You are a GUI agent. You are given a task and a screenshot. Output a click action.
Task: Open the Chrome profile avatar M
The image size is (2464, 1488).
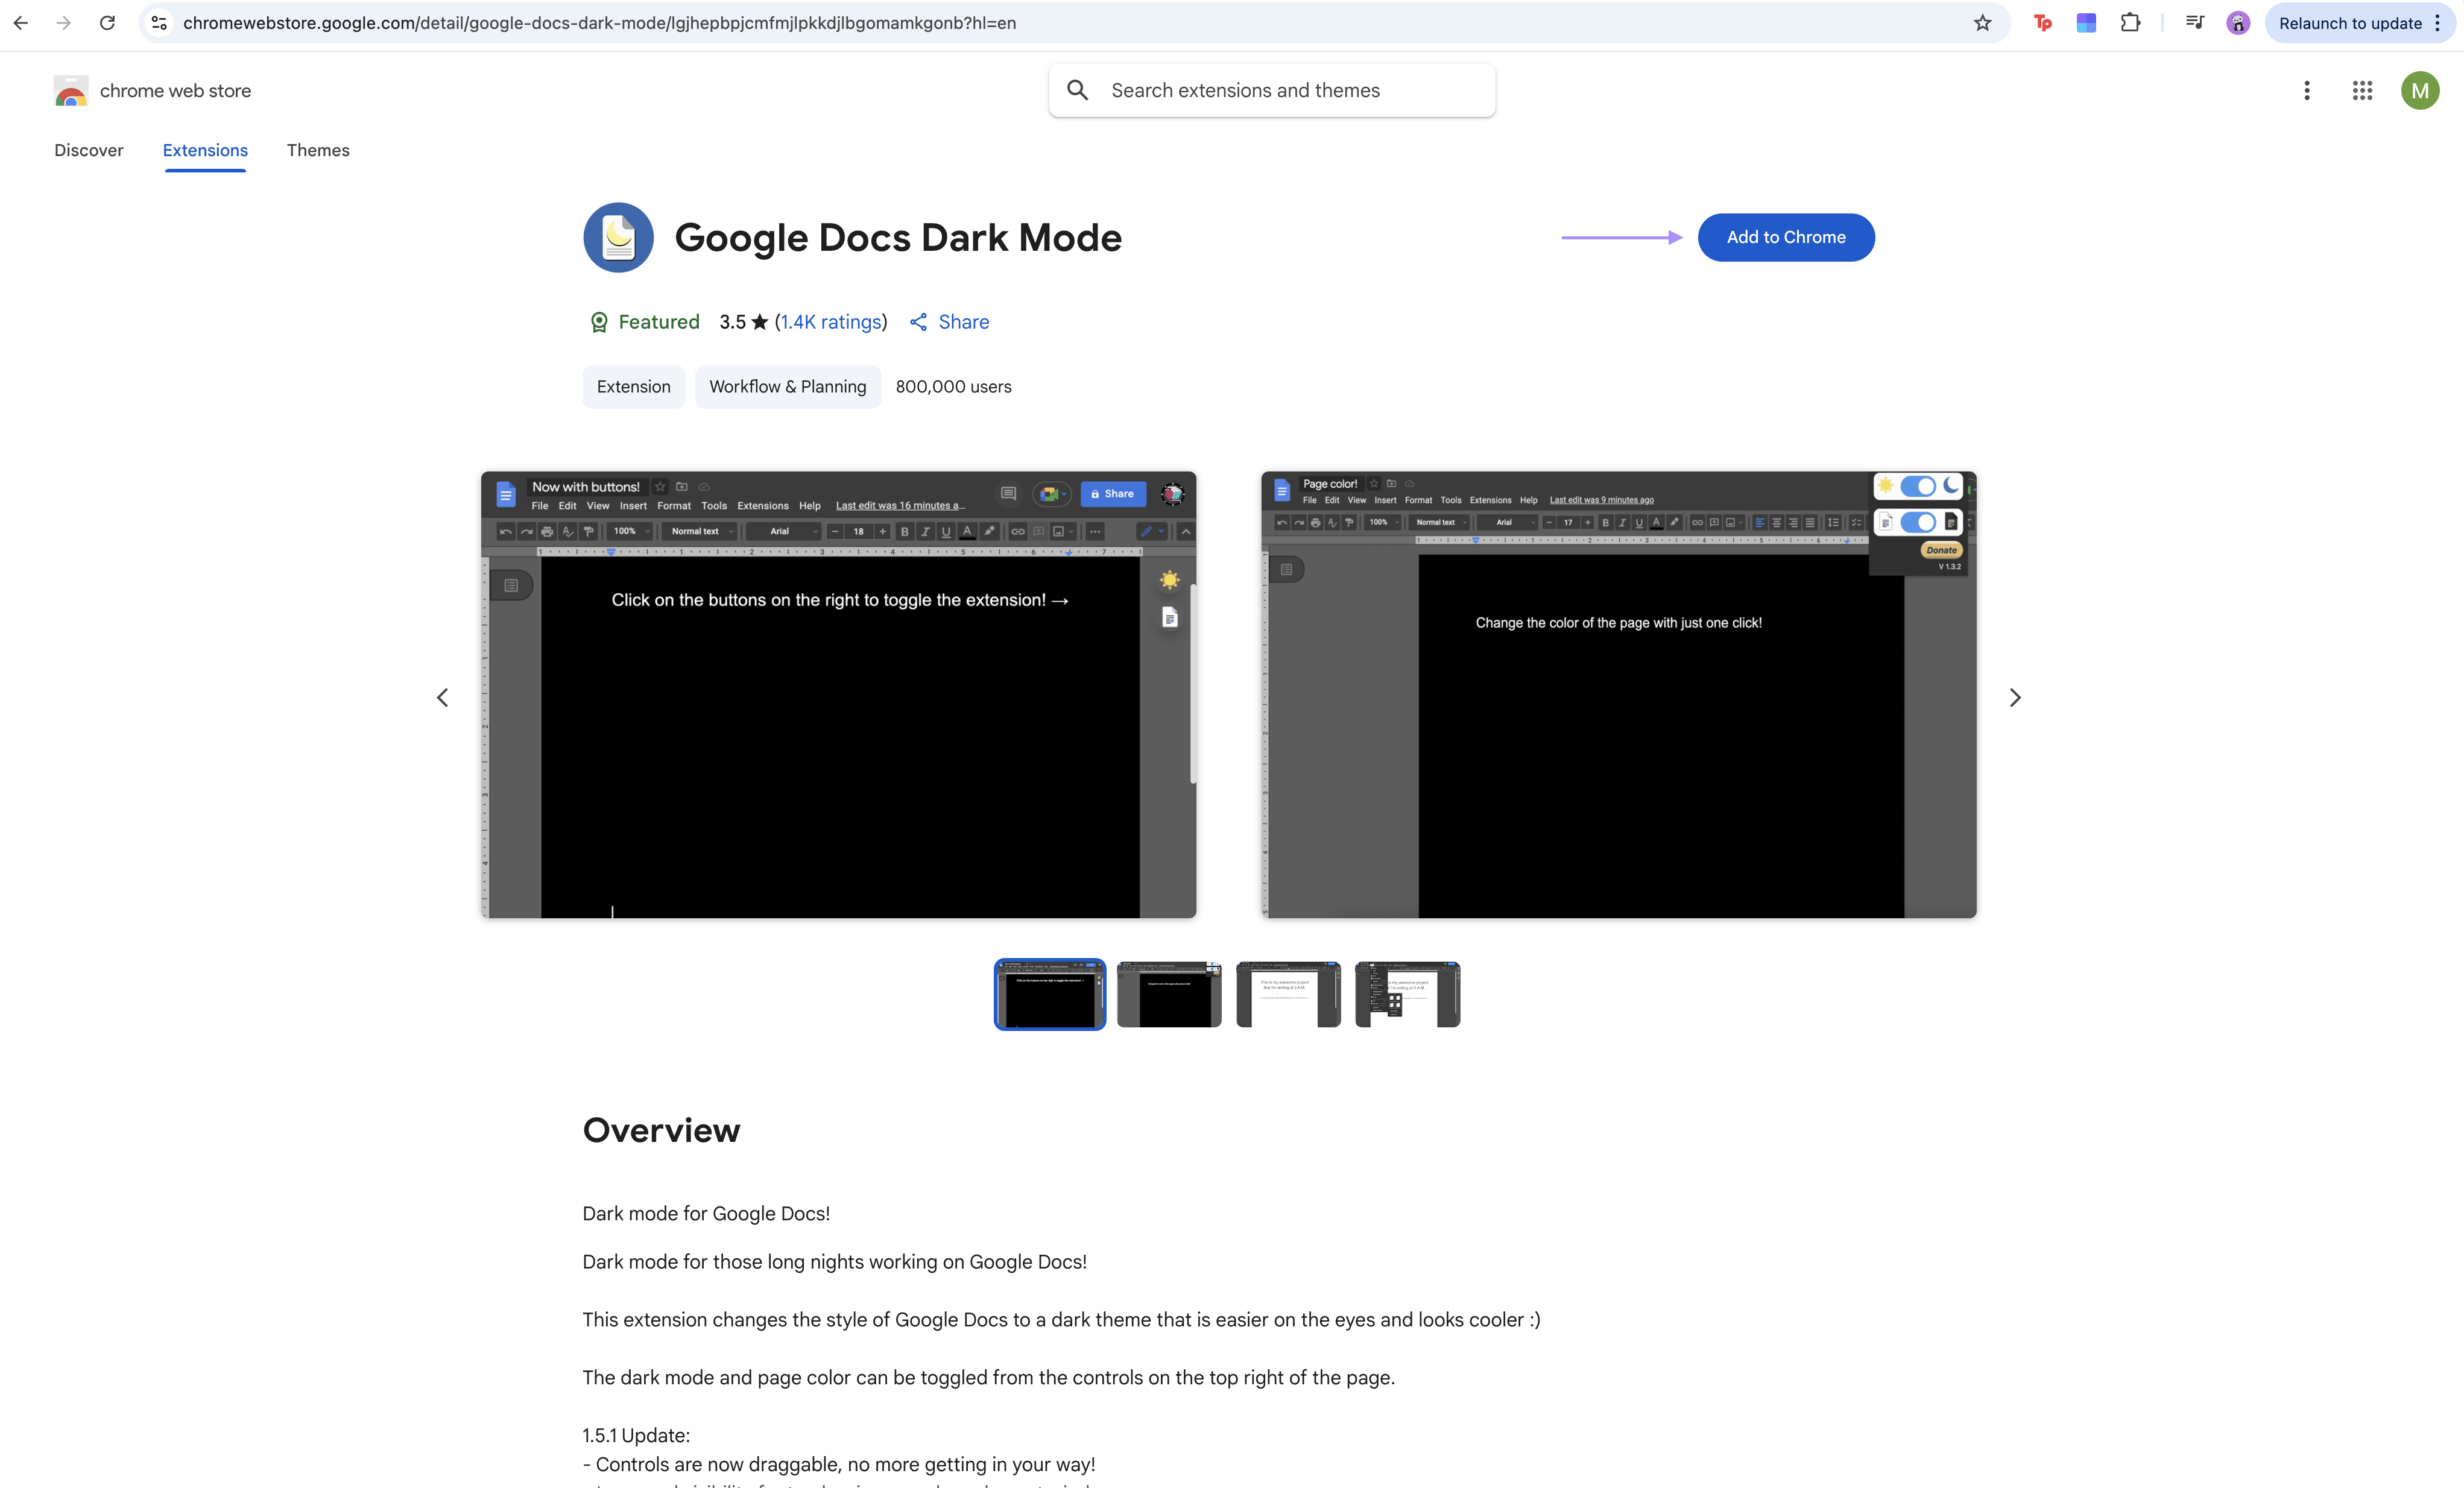(2420, 90)
